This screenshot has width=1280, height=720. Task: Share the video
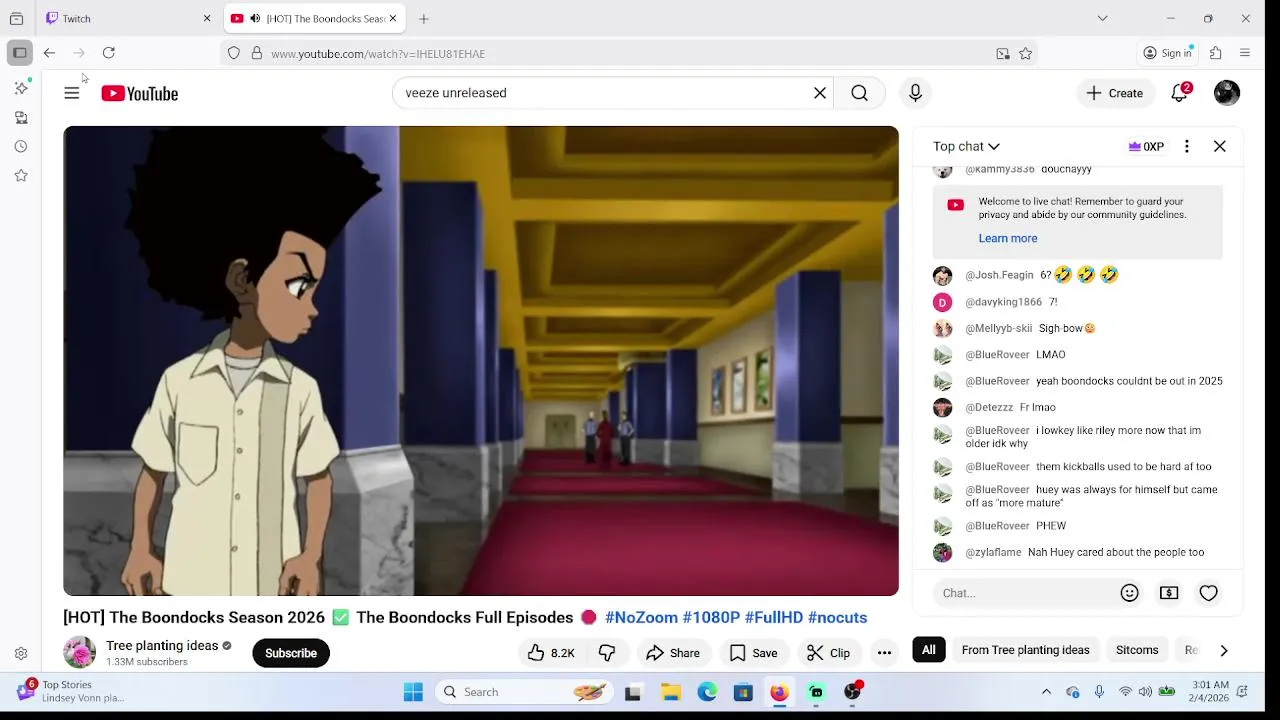(x=673, y=653)
